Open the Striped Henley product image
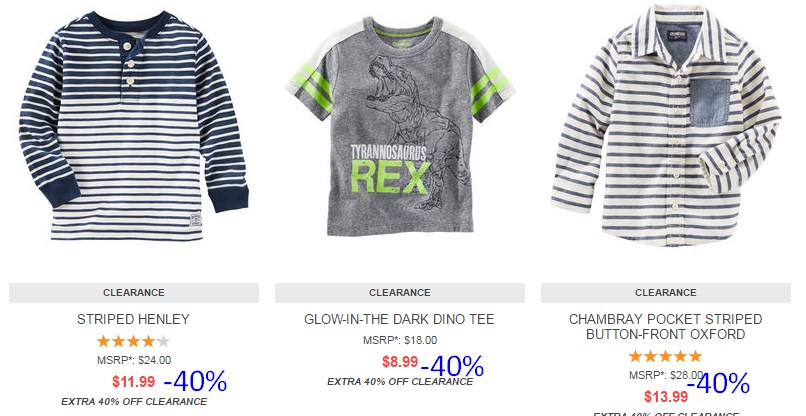The height and width of the screenshot is (416, 806). pyautogui.click(x=134, y=125)
